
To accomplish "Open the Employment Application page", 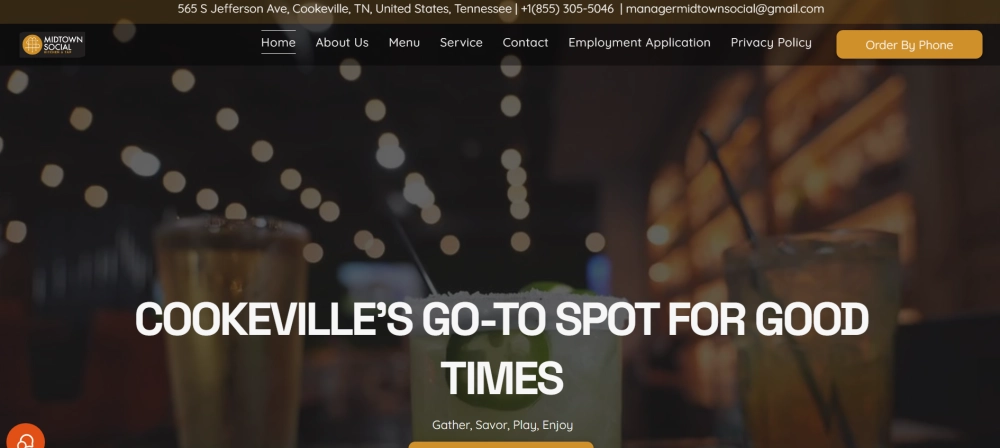I will [x=639, y=43].
